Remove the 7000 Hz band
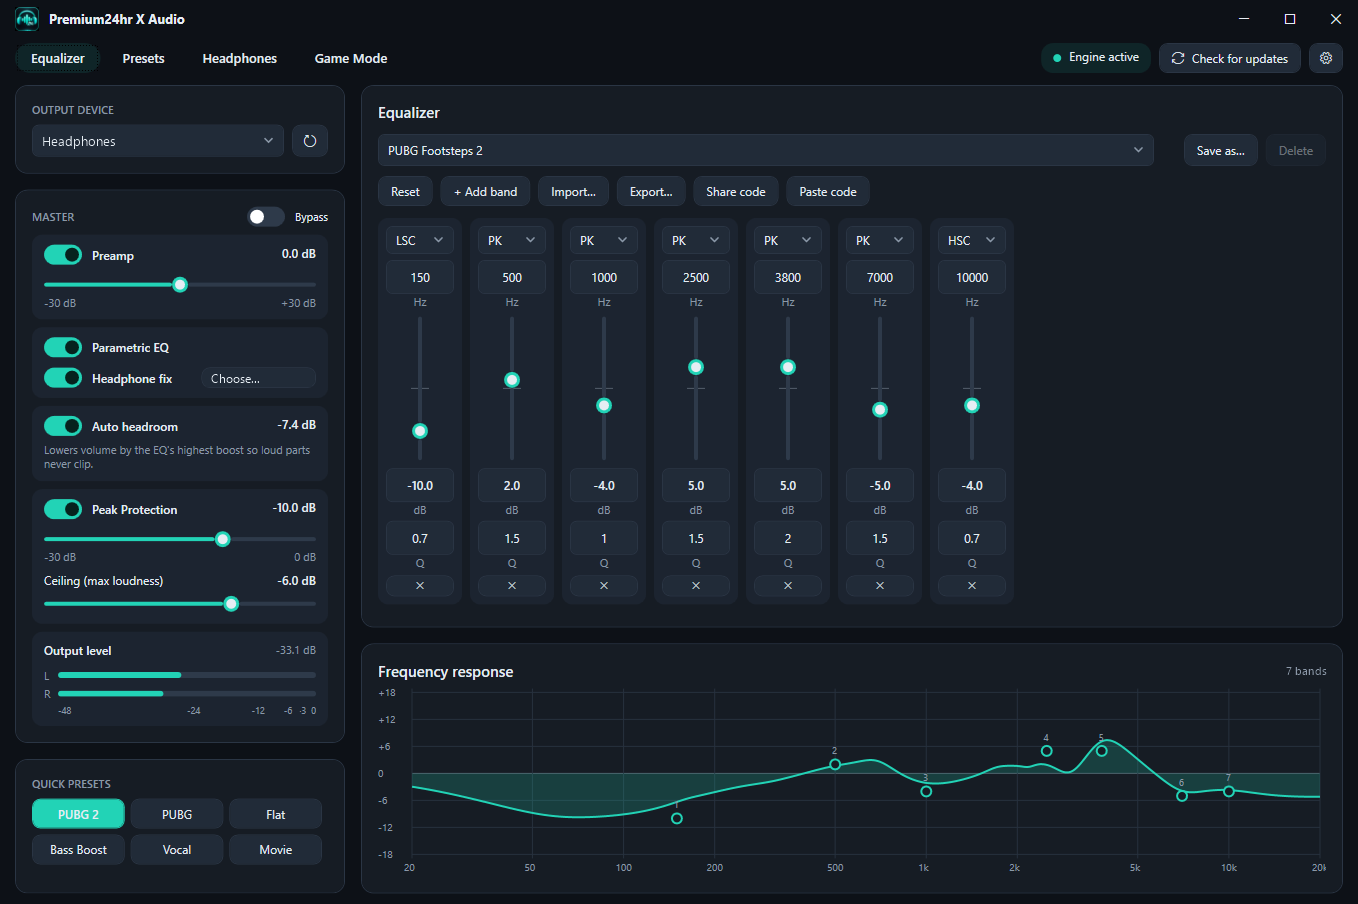Image resolution: width=1358 pixels, height=904 pixels. [880, 586]
